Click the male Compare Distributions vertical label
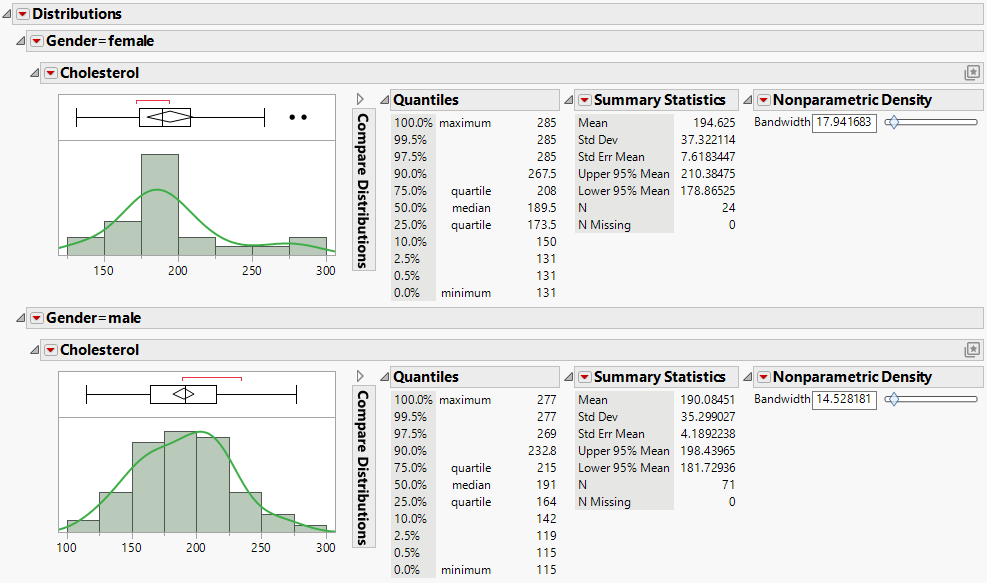 point(363,467)
